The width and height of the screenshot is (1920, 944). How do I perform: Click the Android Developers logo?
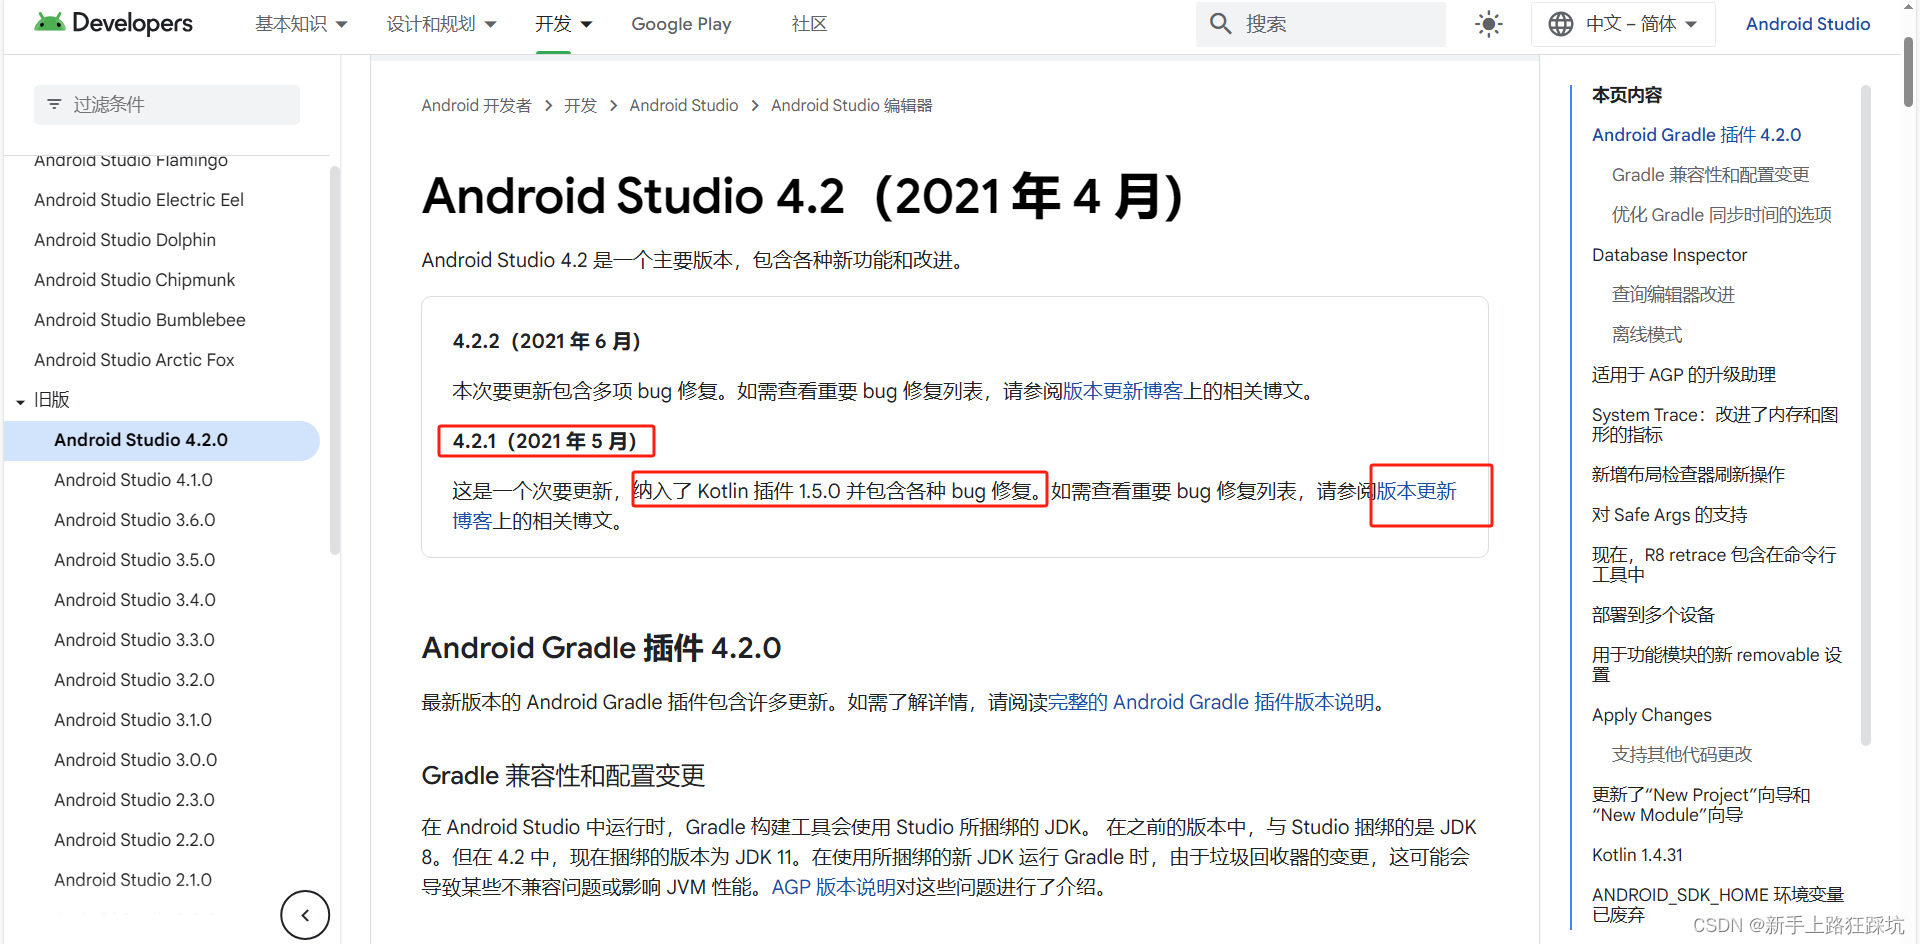click(x=113, y=23)
